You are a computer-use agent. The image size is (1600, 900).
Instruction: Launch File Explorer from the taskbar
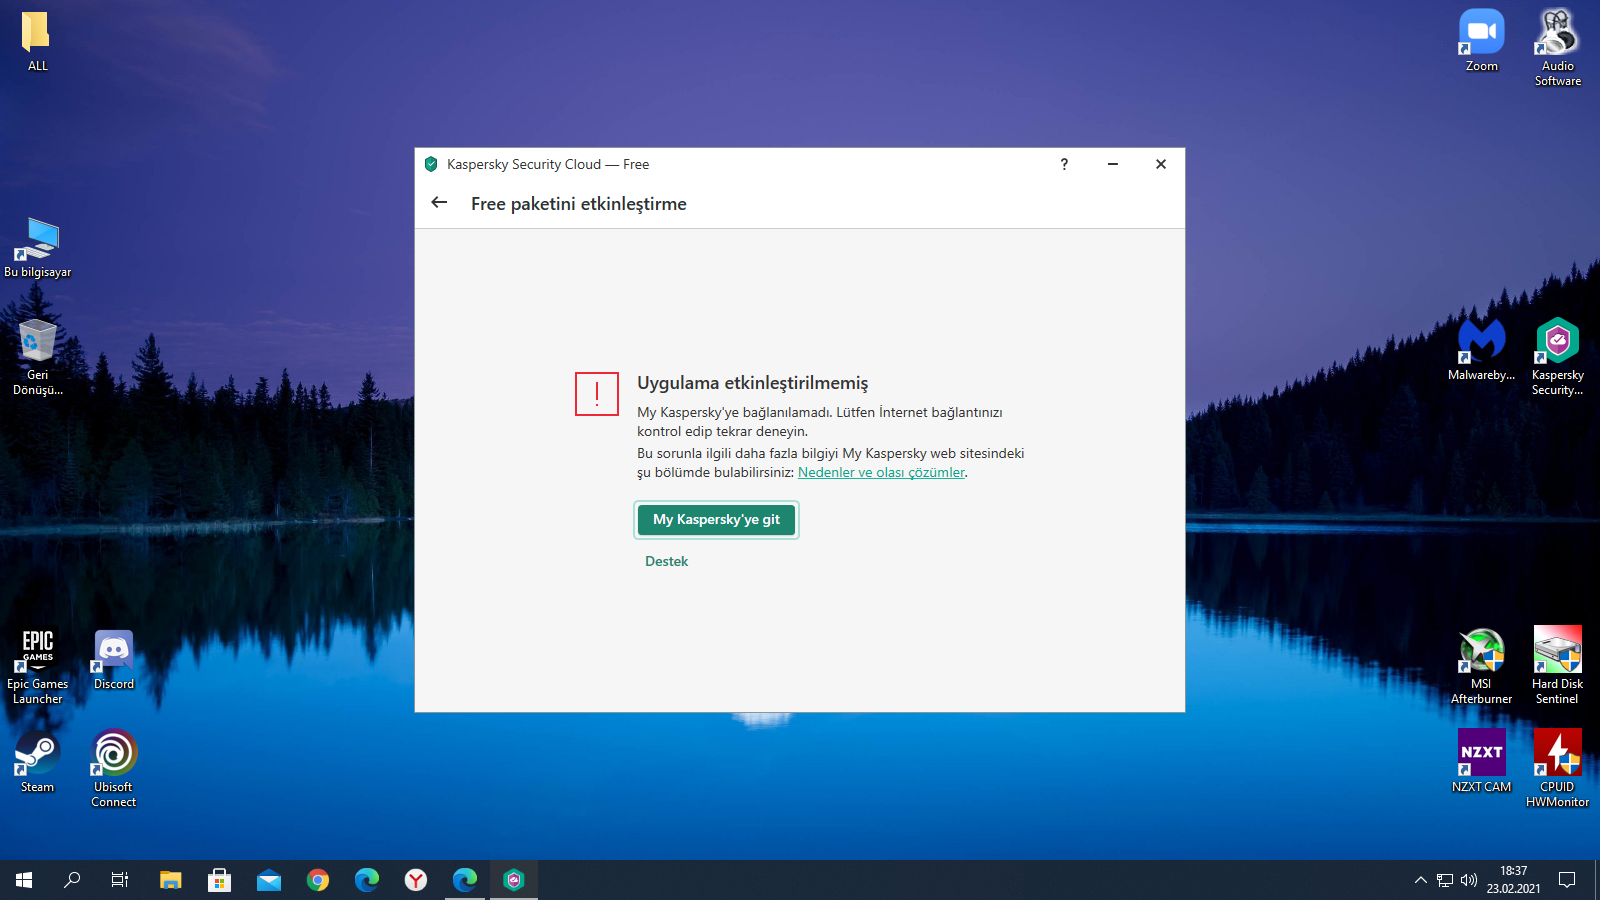coord(171,880)
